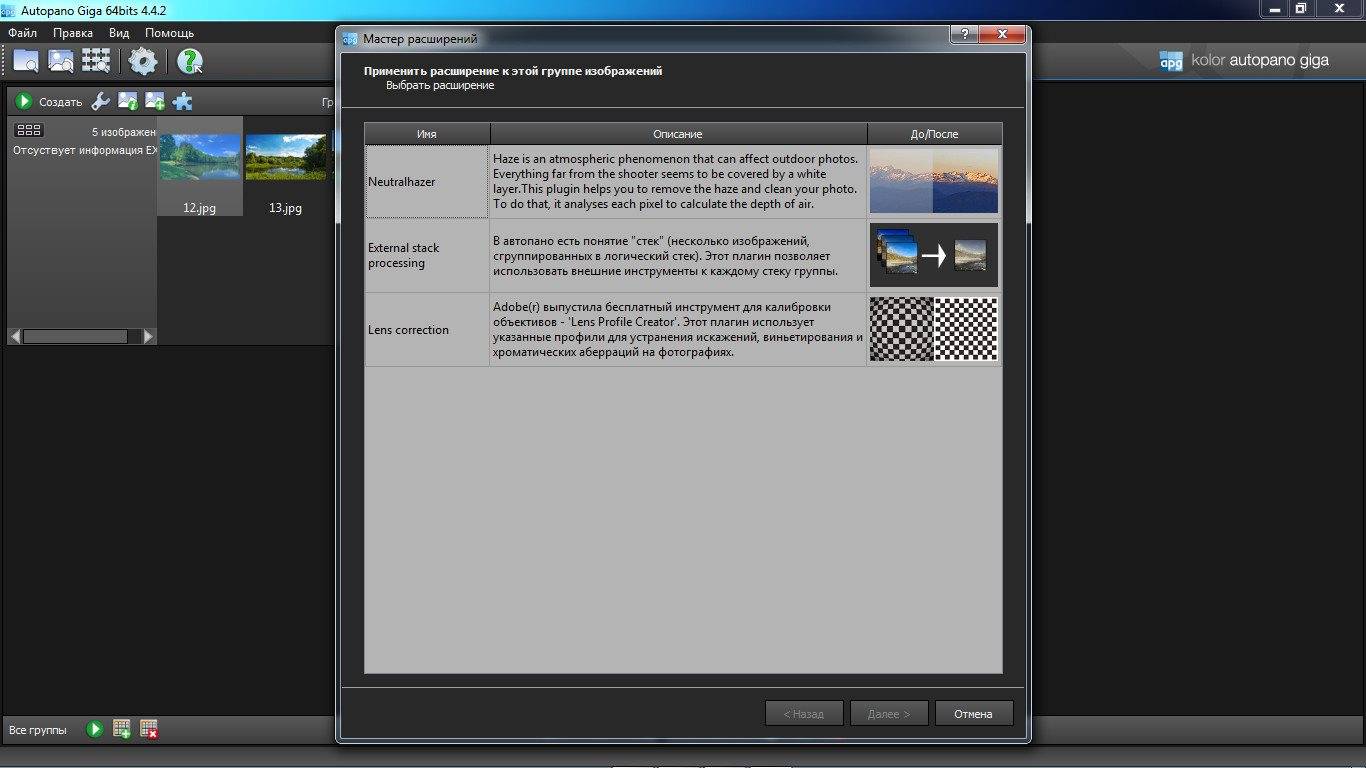The width and height of the screenshot is (1366, 768).
Task: Click the Имя column header
Action: (427, 134)
